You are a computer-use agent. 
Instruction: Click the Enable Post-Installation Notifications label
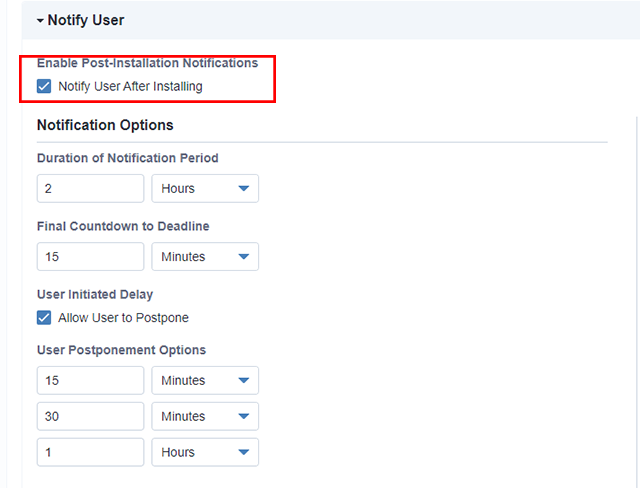147,63
